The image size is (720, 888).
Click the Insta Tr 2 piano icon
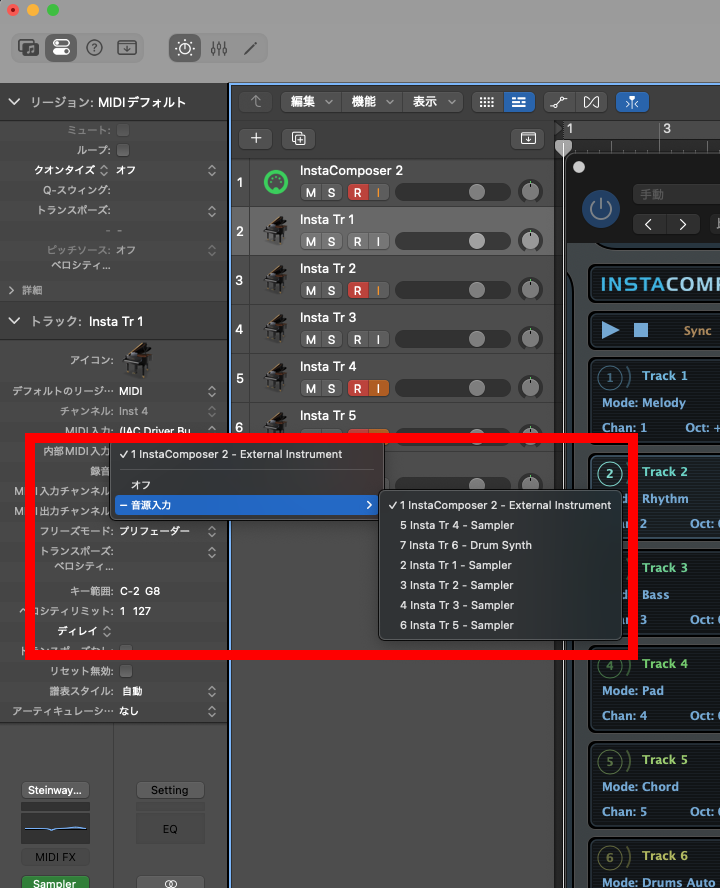coord(276,280)
